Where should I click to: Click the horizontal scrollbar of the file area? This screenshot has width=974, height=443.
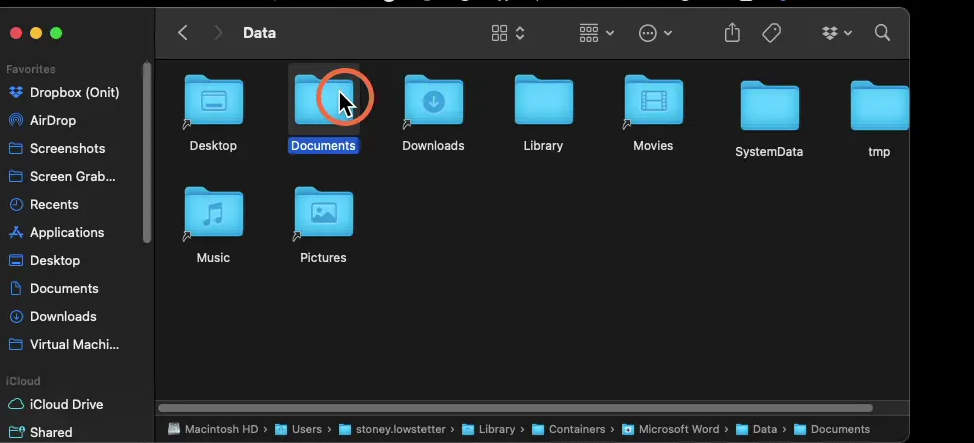click(516, 408)
